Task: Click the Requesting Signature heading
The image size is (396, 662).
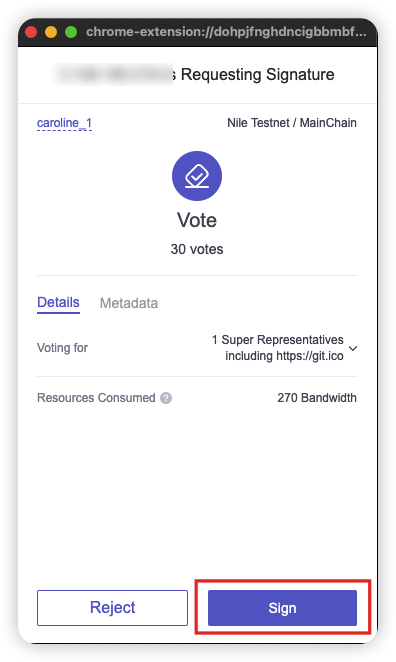Action: pyautogui.click(x=258, y=75)
